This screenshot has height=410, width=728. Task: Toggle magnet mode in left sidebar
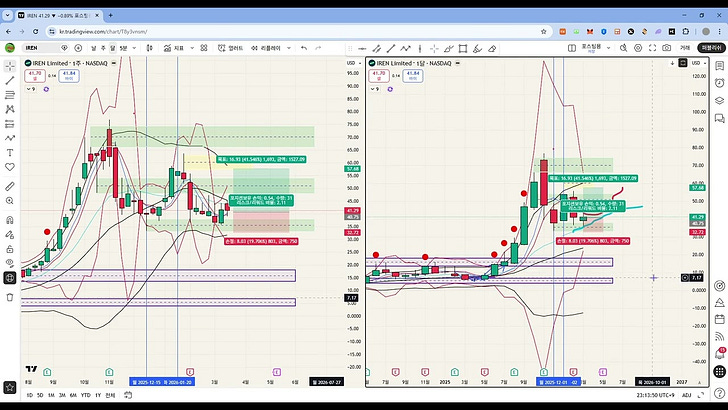click(10, 220)
